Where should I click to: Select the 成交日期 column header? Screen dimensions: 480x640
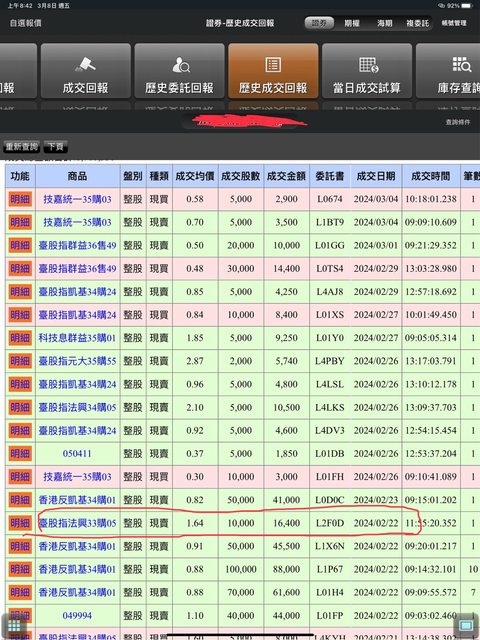[x=376, y=176]
